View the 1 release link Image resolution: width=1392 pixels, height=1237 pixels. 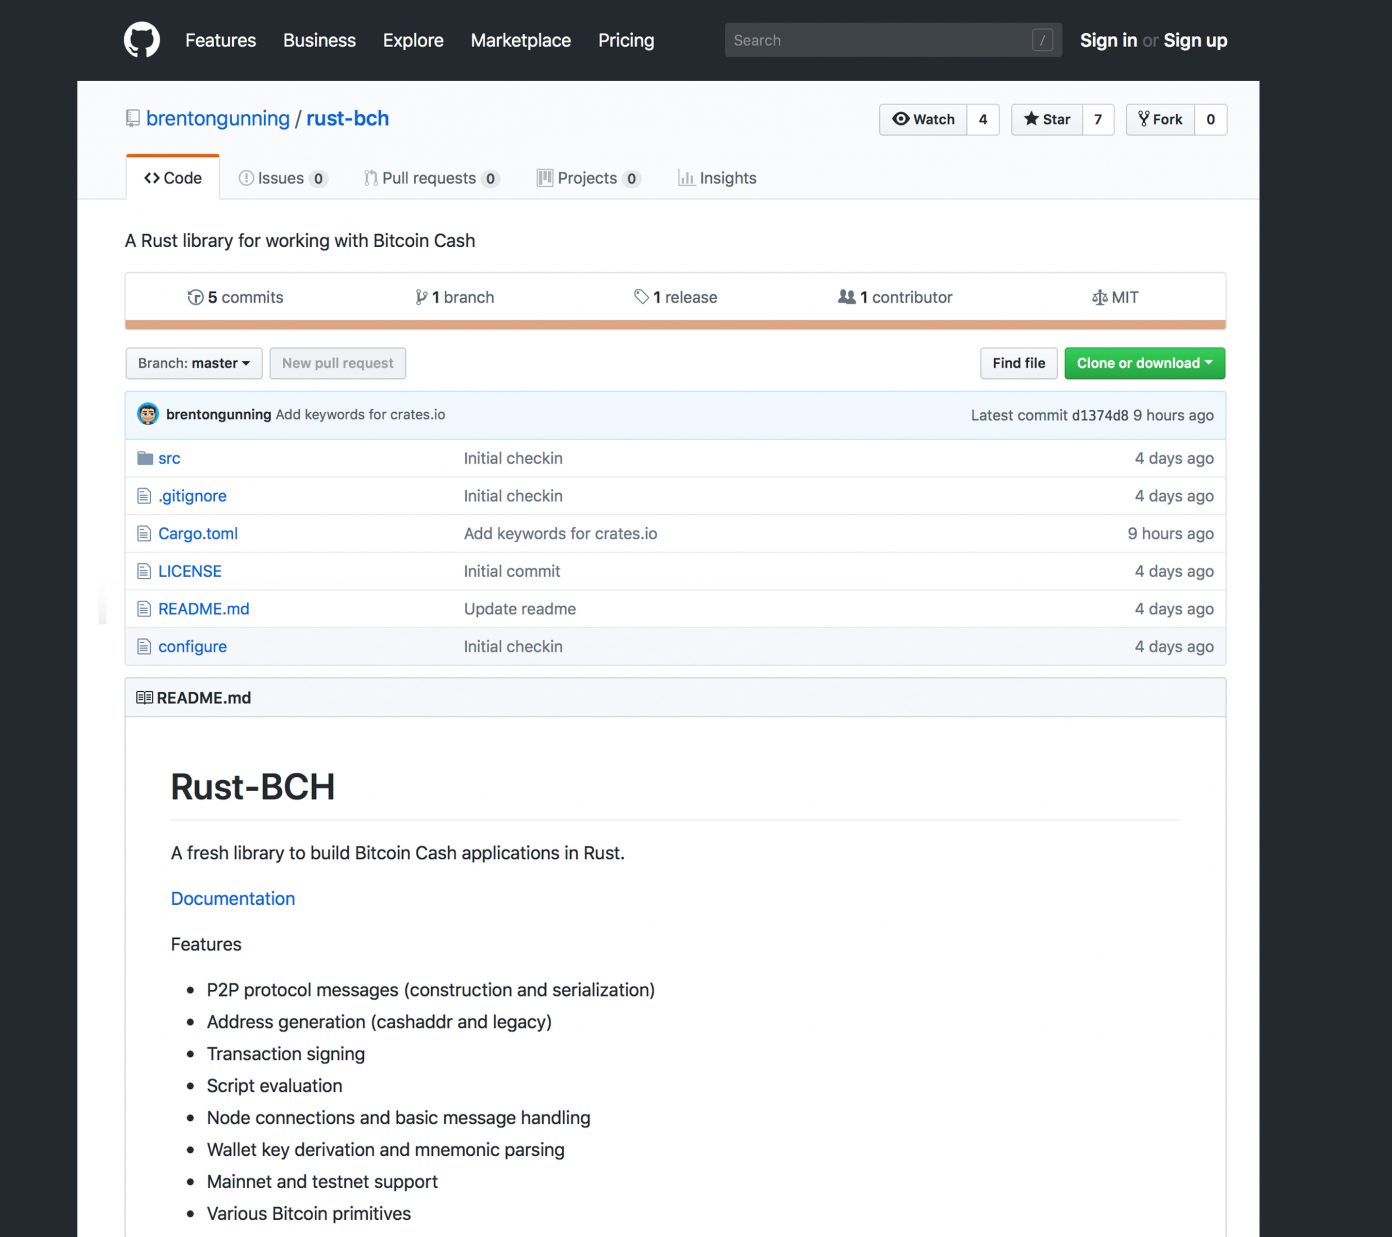[675, 297]
